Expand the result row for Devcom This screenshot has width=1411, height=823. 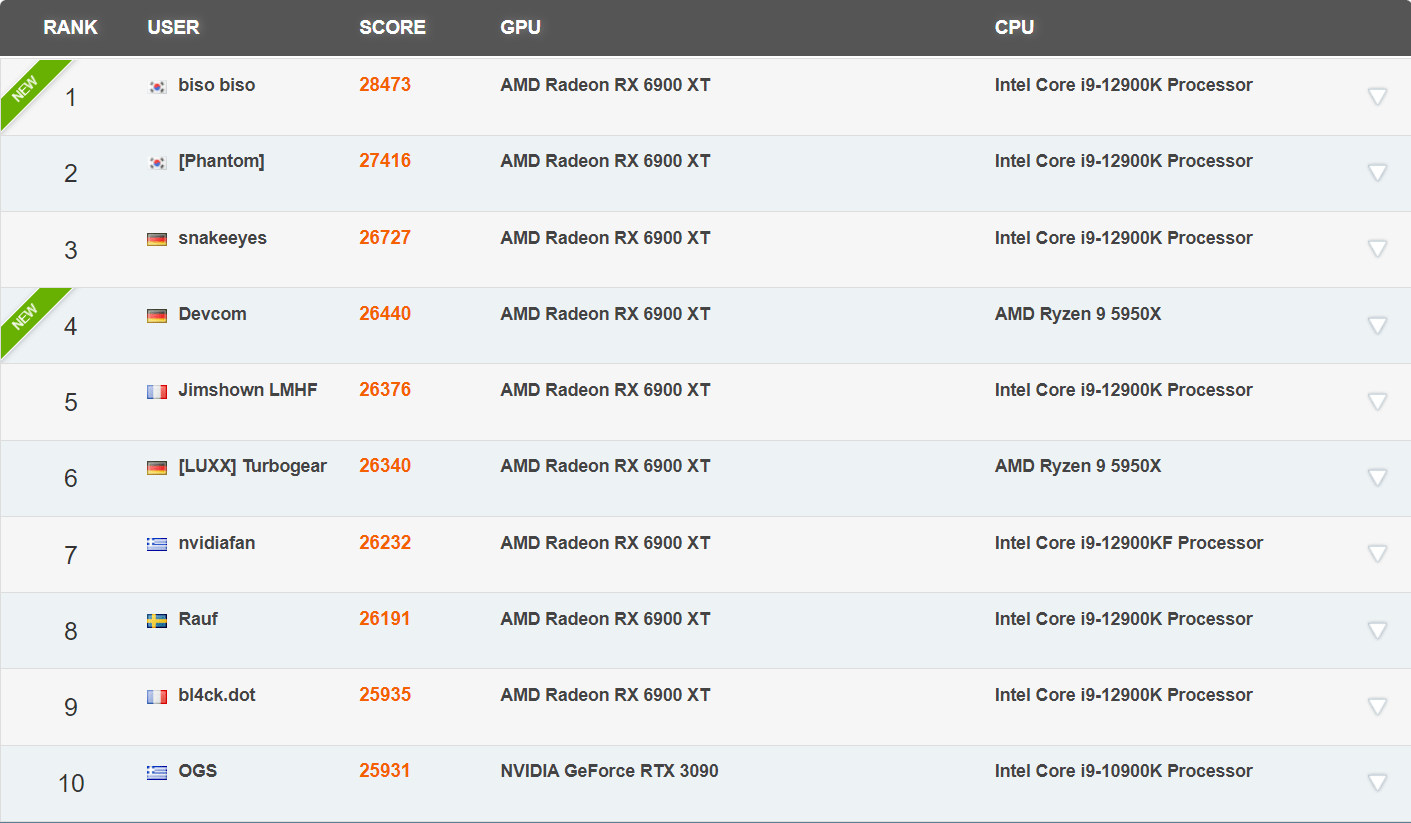tap(1378, 324)
